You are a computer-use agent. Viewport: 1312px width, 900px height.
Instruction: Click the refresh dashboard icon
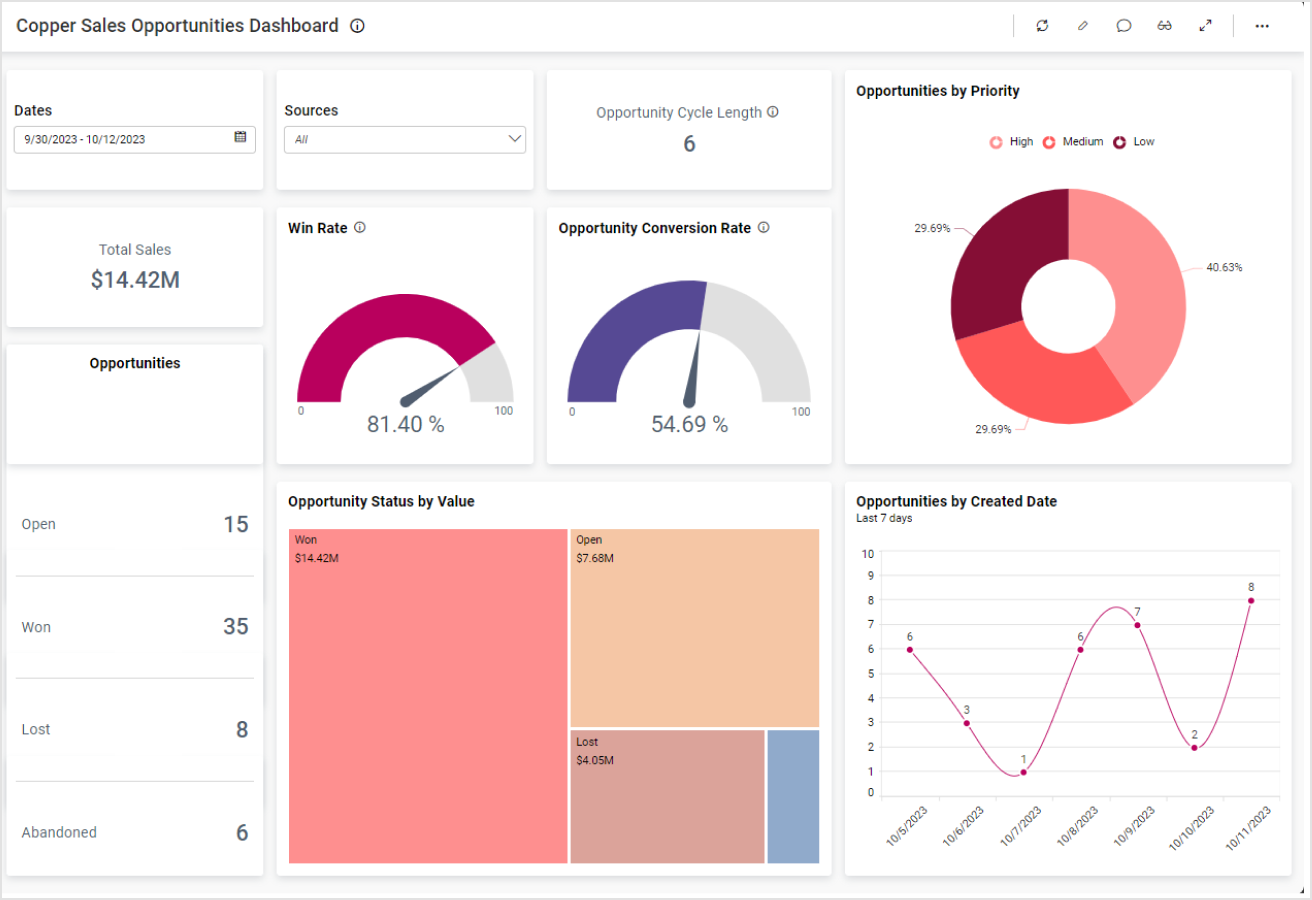click(x=1042, y=26)
